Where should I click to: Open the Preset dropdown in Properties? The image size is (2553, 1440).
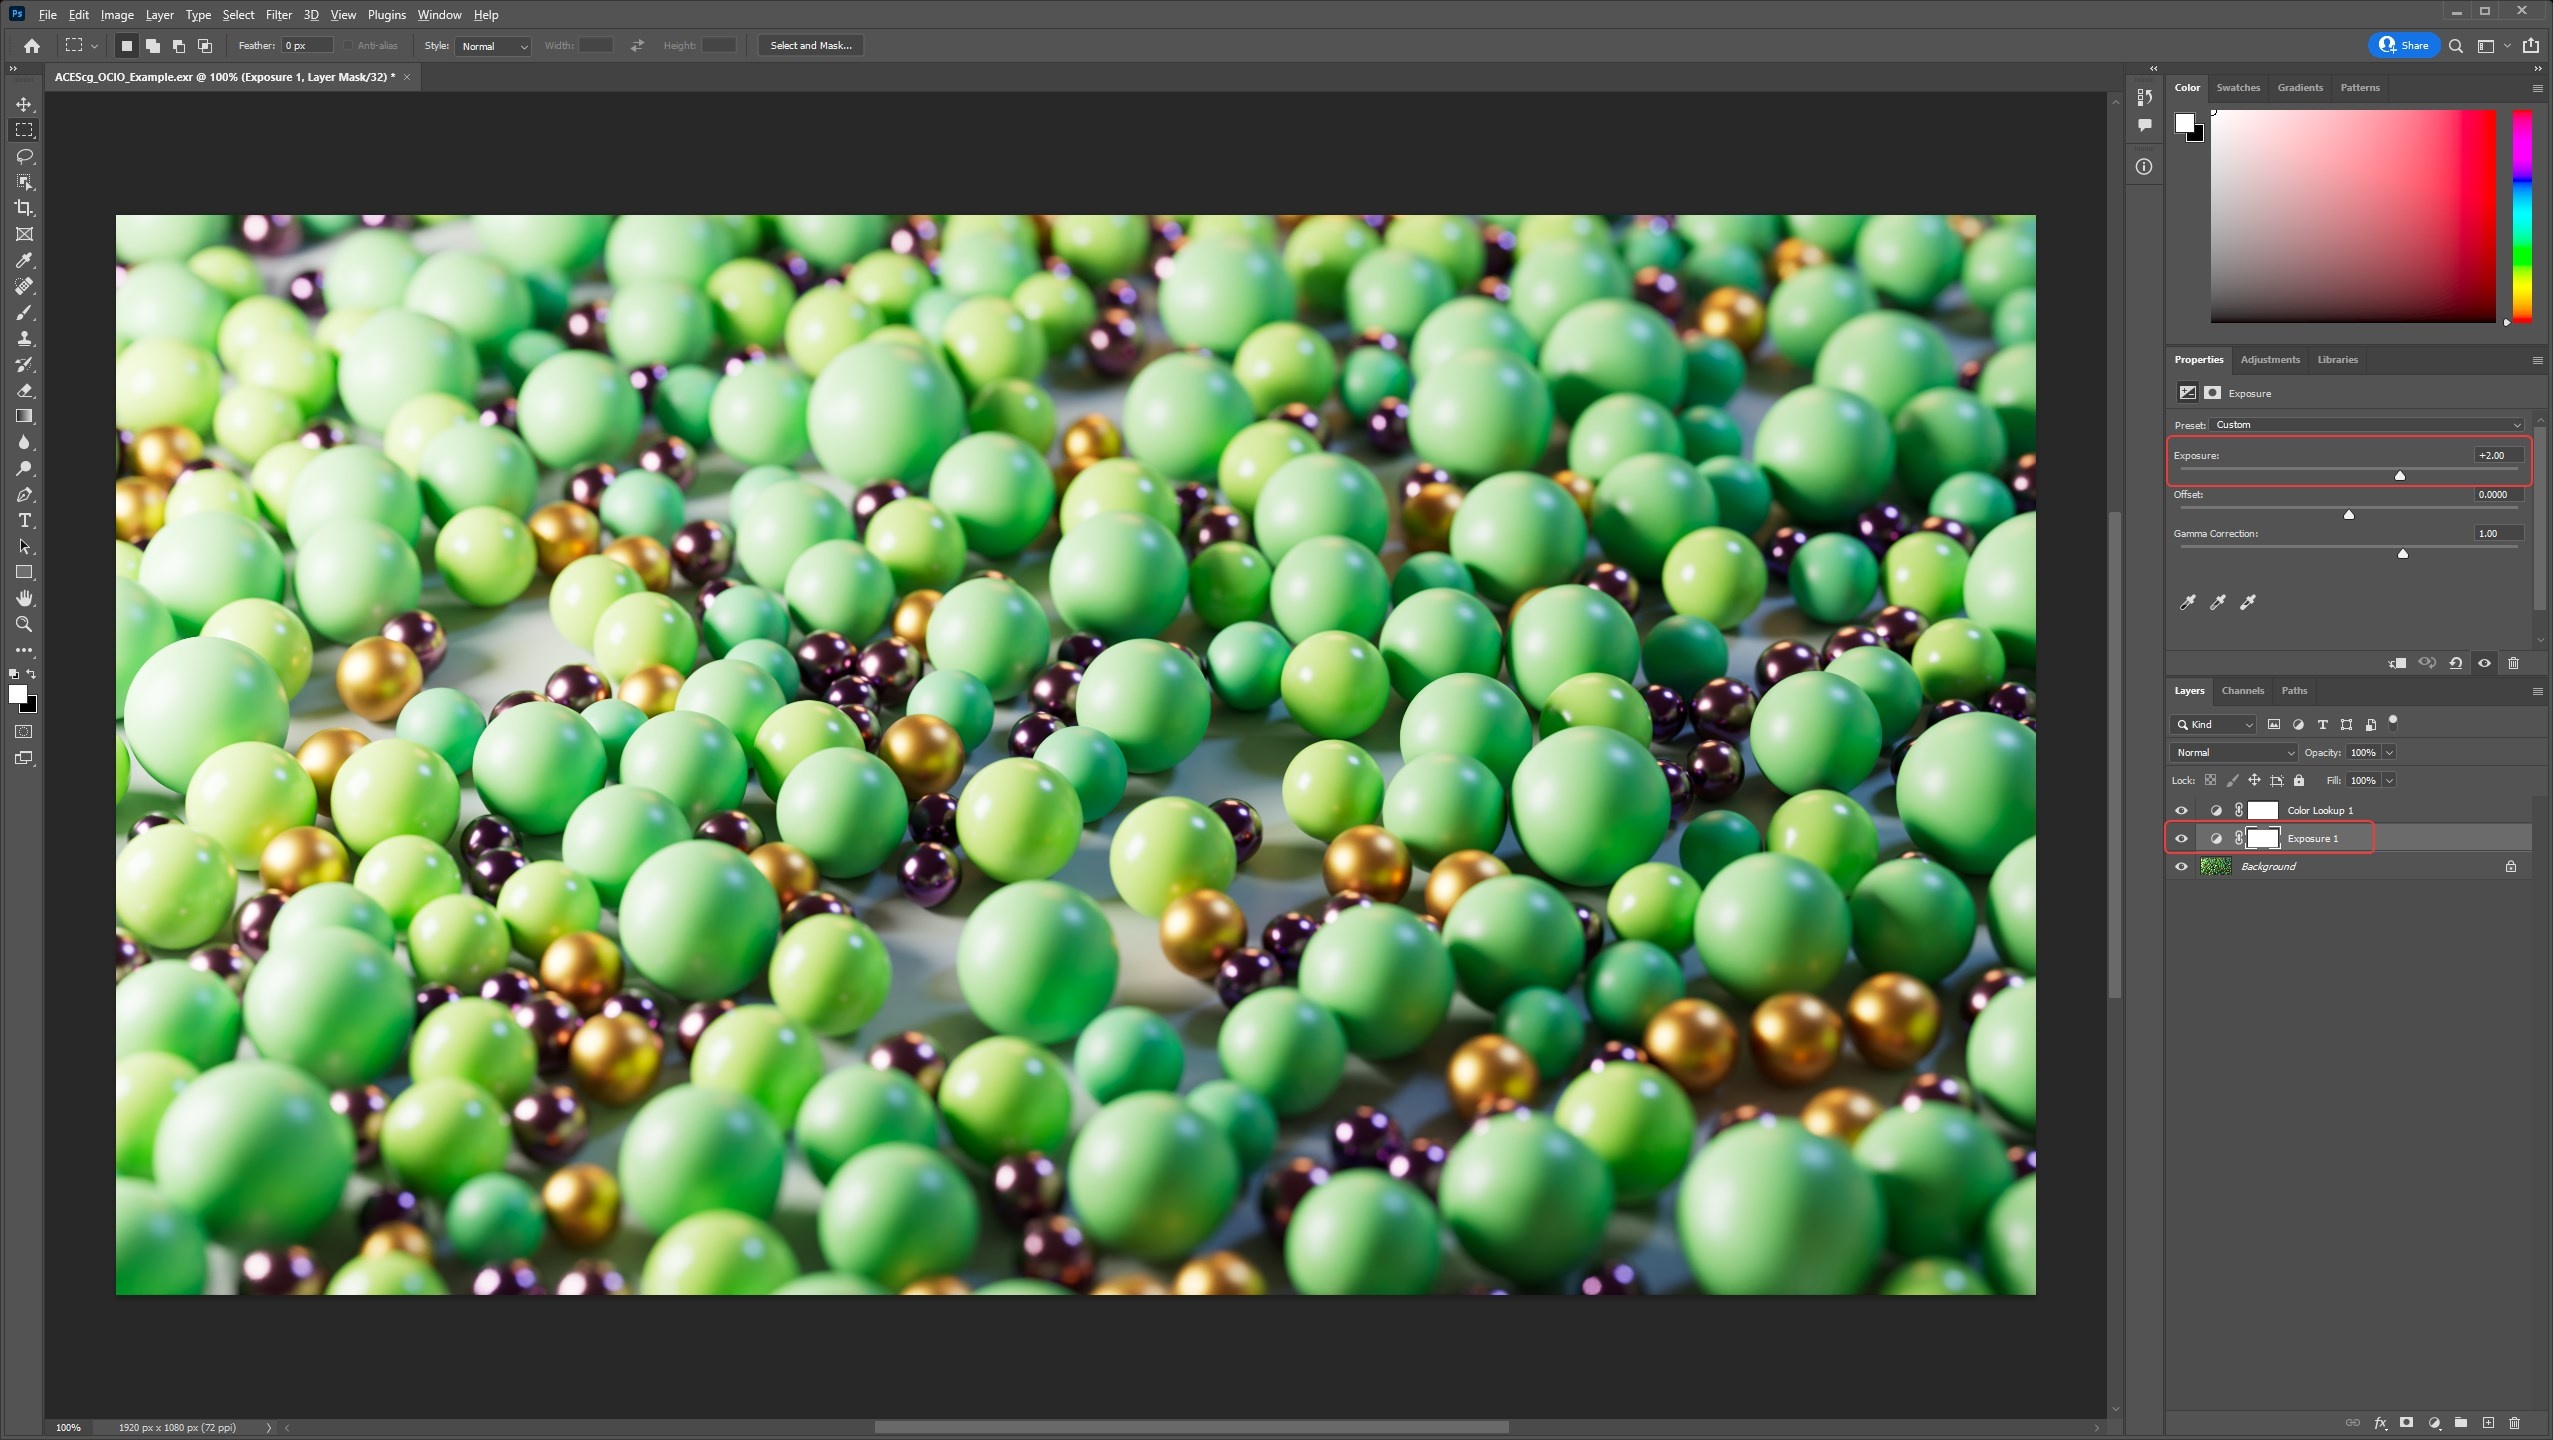[2367, 425]
